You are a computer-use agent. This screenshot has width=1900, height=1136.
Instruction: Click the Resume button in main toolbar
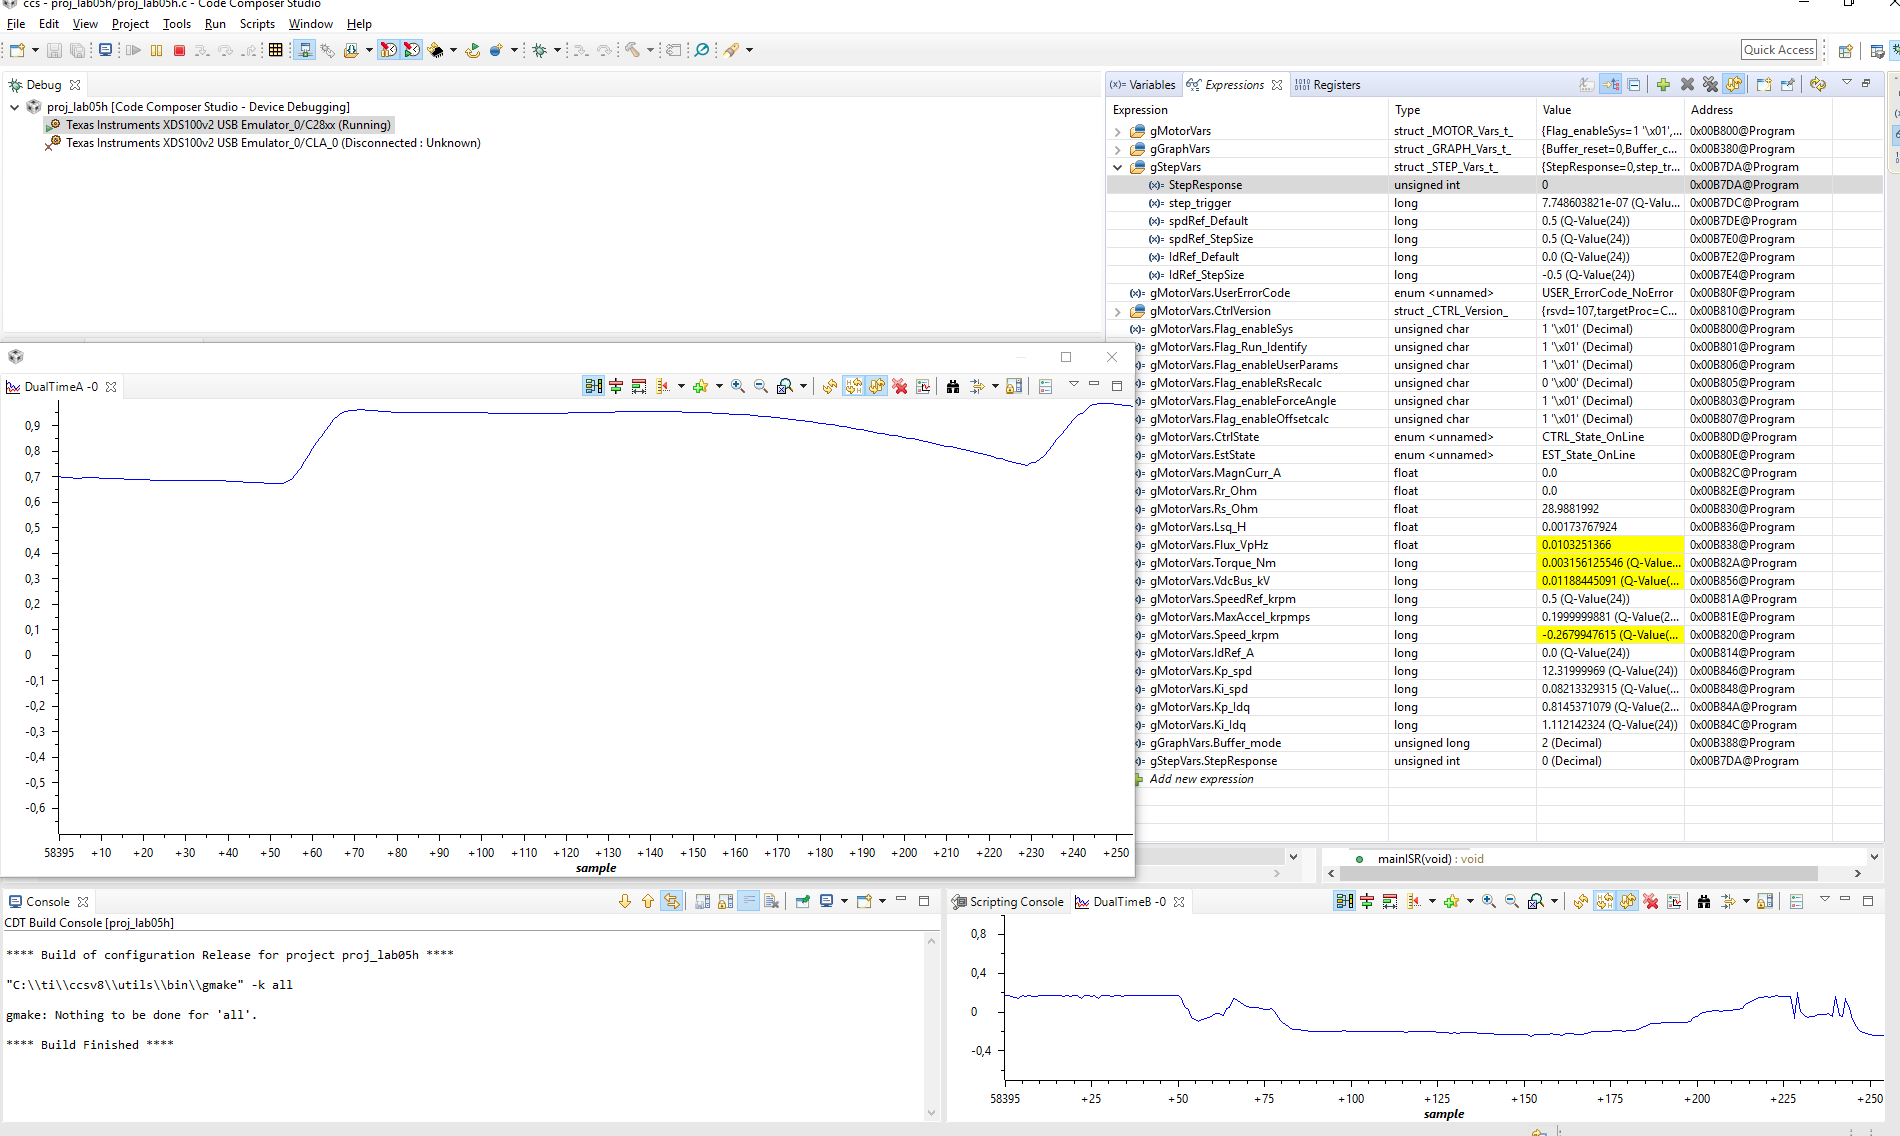(133, 50)
